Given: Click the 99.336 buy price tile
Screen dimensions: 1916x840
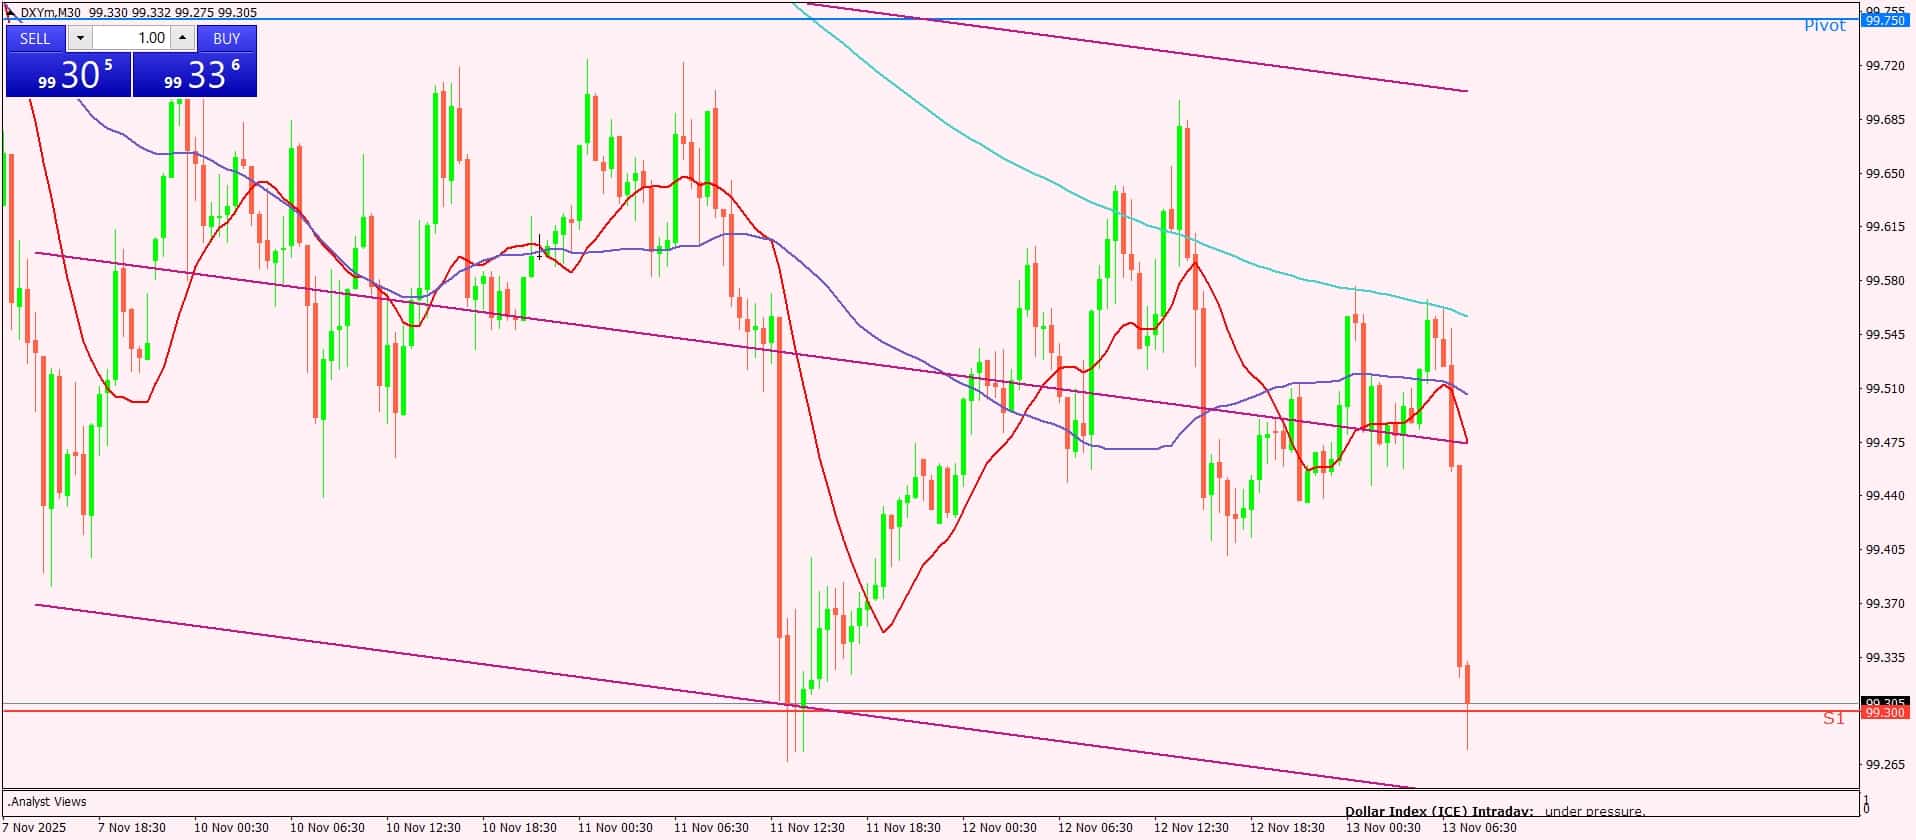Looking at the screenshot, I should pyautogui.click(x=195, y=75).
